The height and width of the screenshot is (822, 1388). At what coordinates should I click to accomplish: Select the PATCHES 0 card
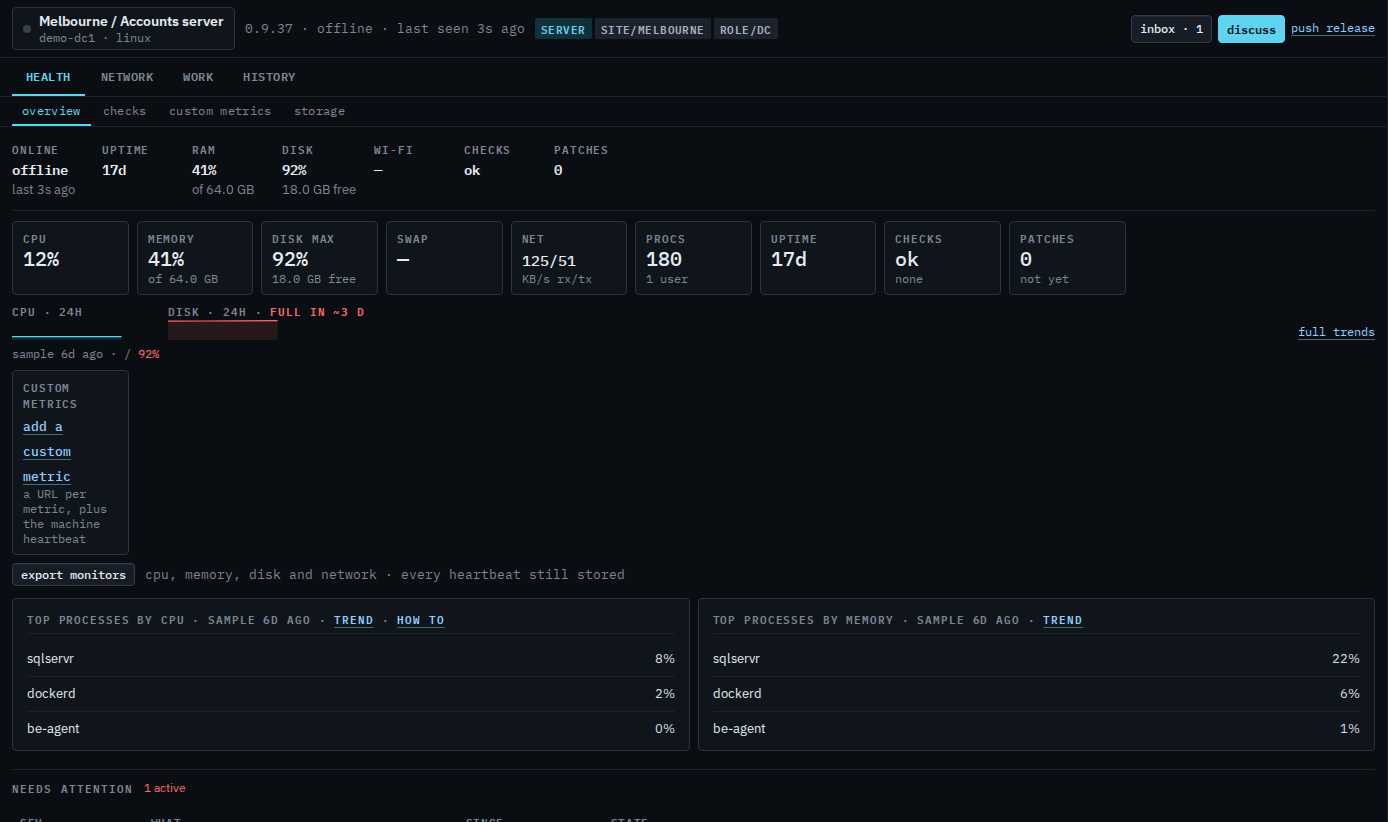1067,258
